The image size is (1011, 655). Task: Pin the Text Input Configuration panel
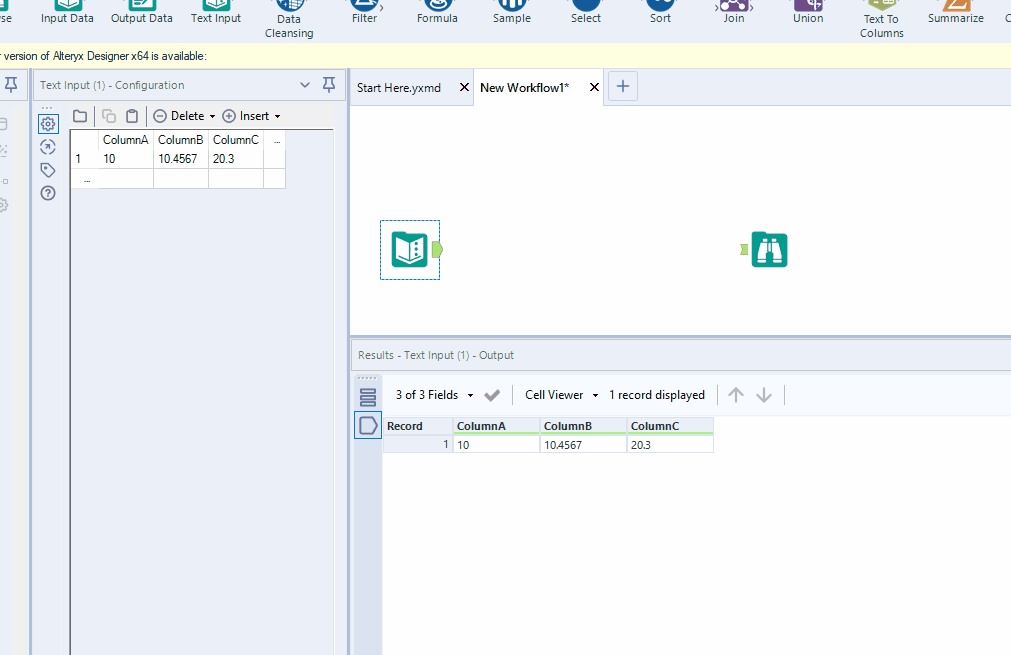[x=329, y=85]
